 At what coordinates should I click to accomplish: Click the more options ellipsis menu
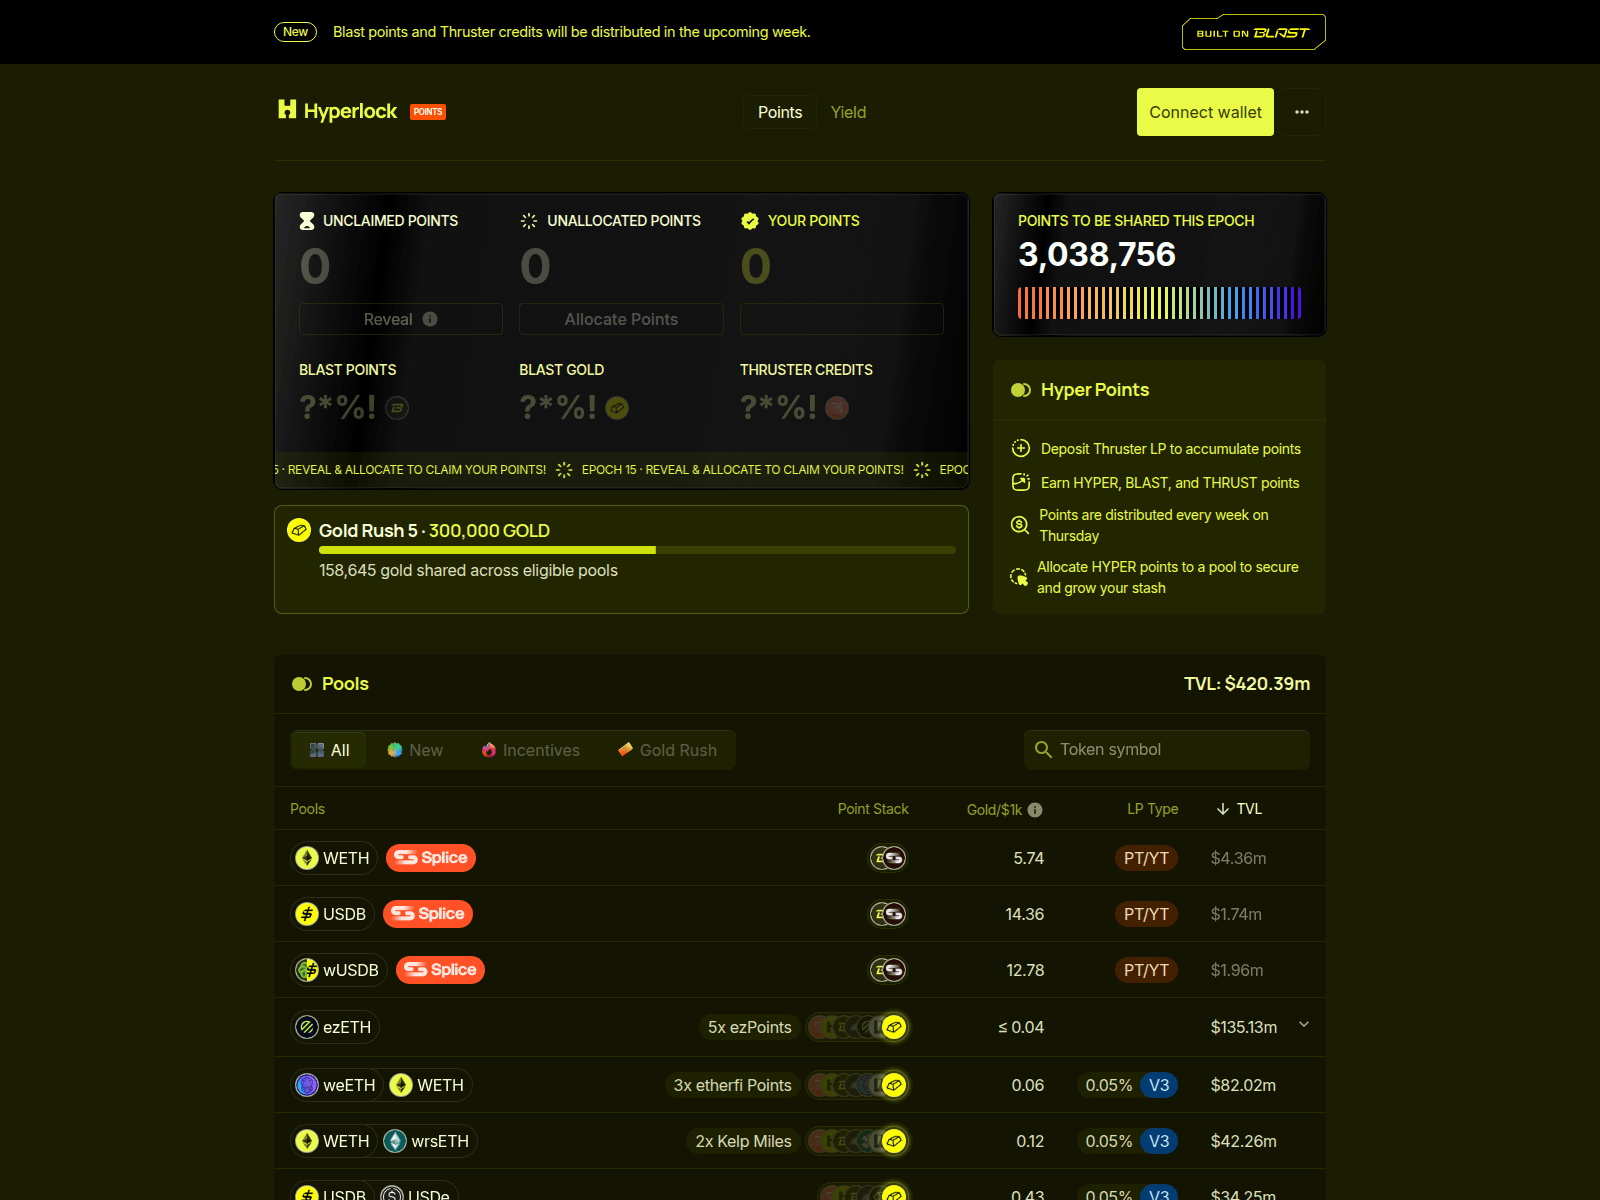(1302, 112)
